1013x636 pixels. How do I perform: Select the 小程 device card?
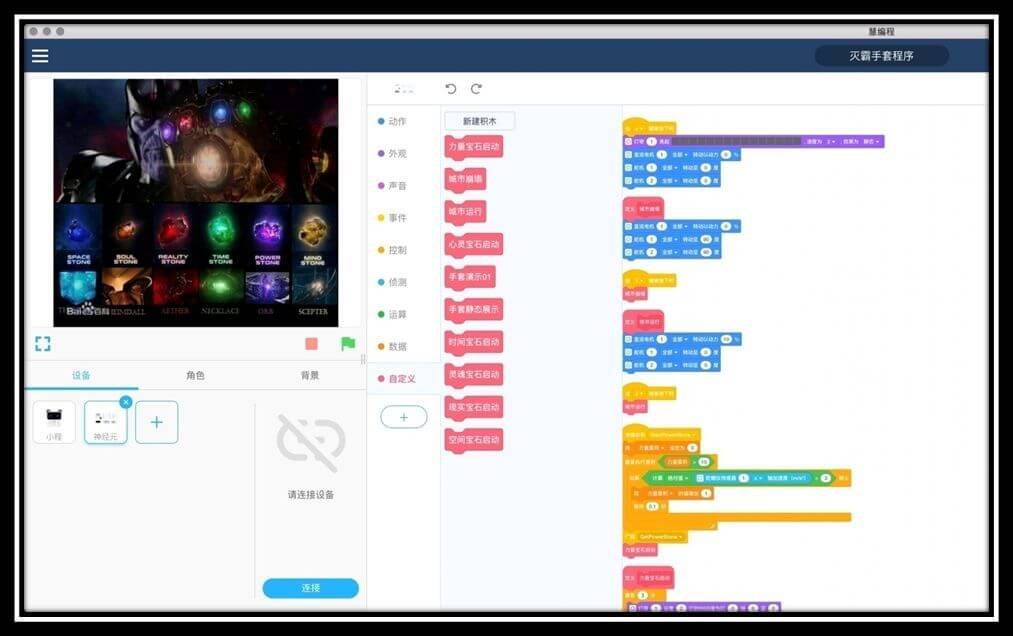coord(54,423)
